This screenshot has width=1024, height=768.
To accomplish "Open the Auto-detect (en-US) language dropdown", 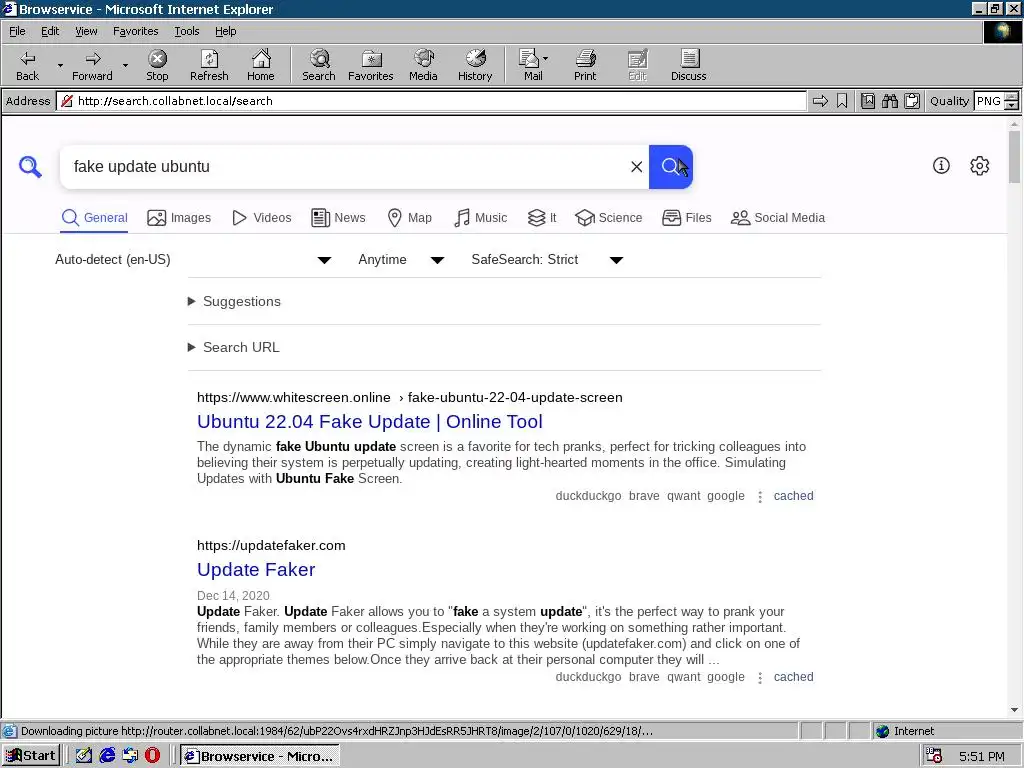I will (x=193, y=259).
